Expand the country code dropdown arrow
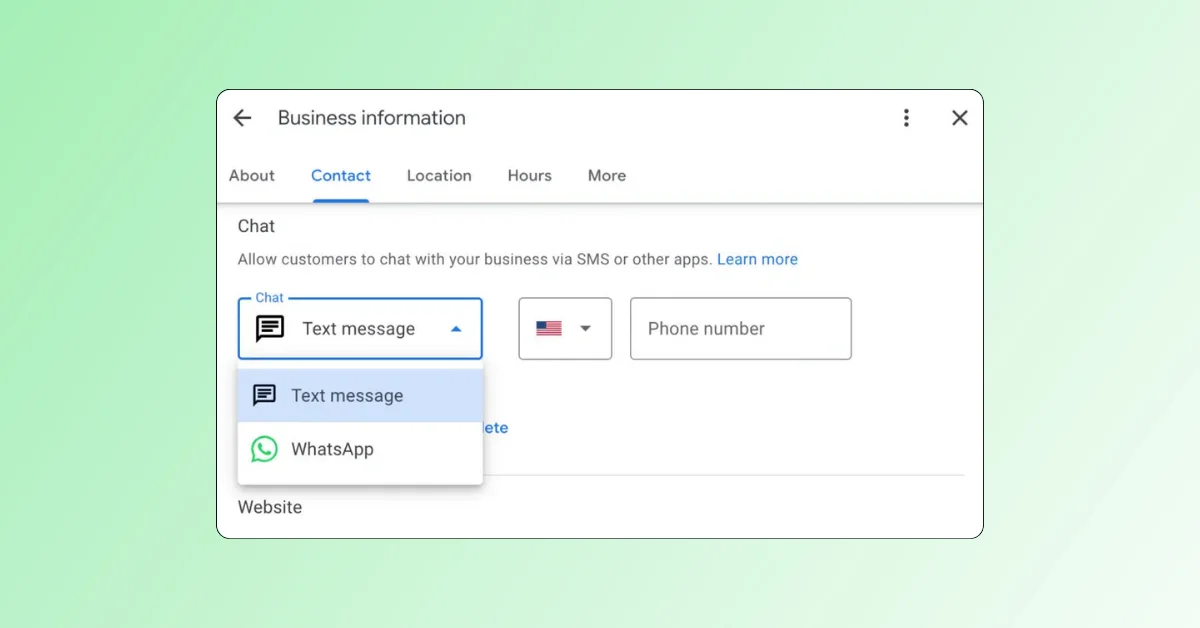 tap(586, 328)
